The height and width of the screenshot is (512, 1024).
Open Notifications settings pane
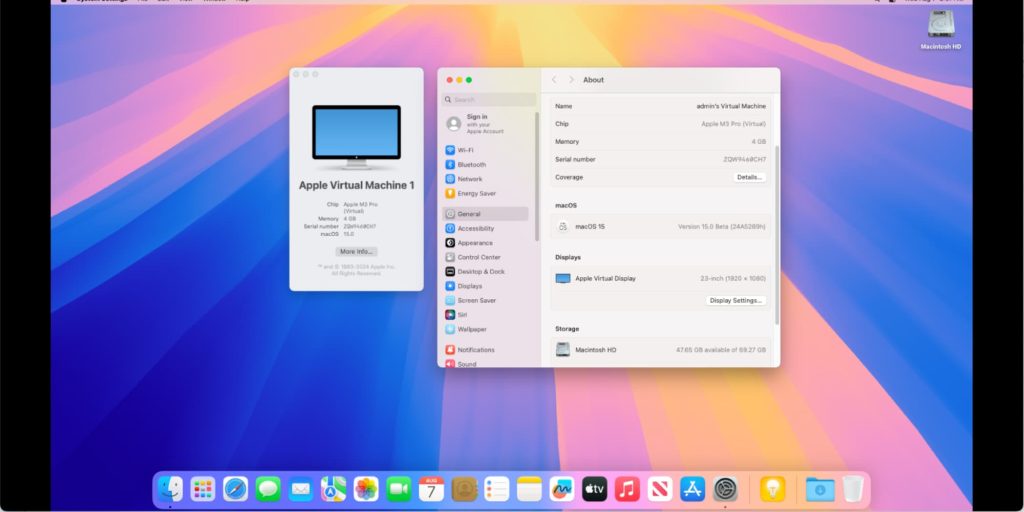pyautogui.click(x=475, y=350)
